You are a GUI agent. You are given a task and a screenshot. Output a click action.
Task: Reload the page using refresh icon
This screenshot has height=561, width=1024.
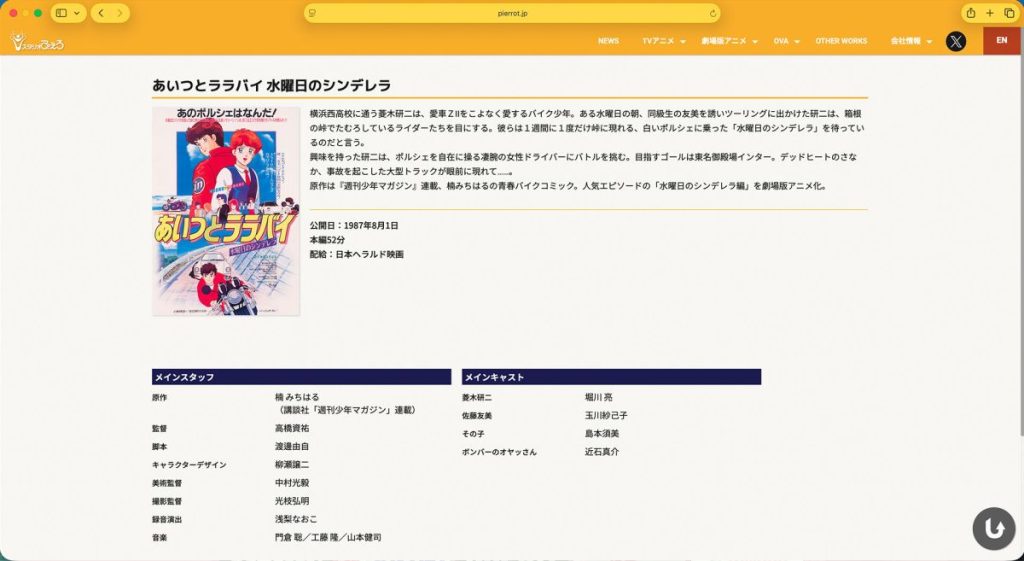pos(712,13)
